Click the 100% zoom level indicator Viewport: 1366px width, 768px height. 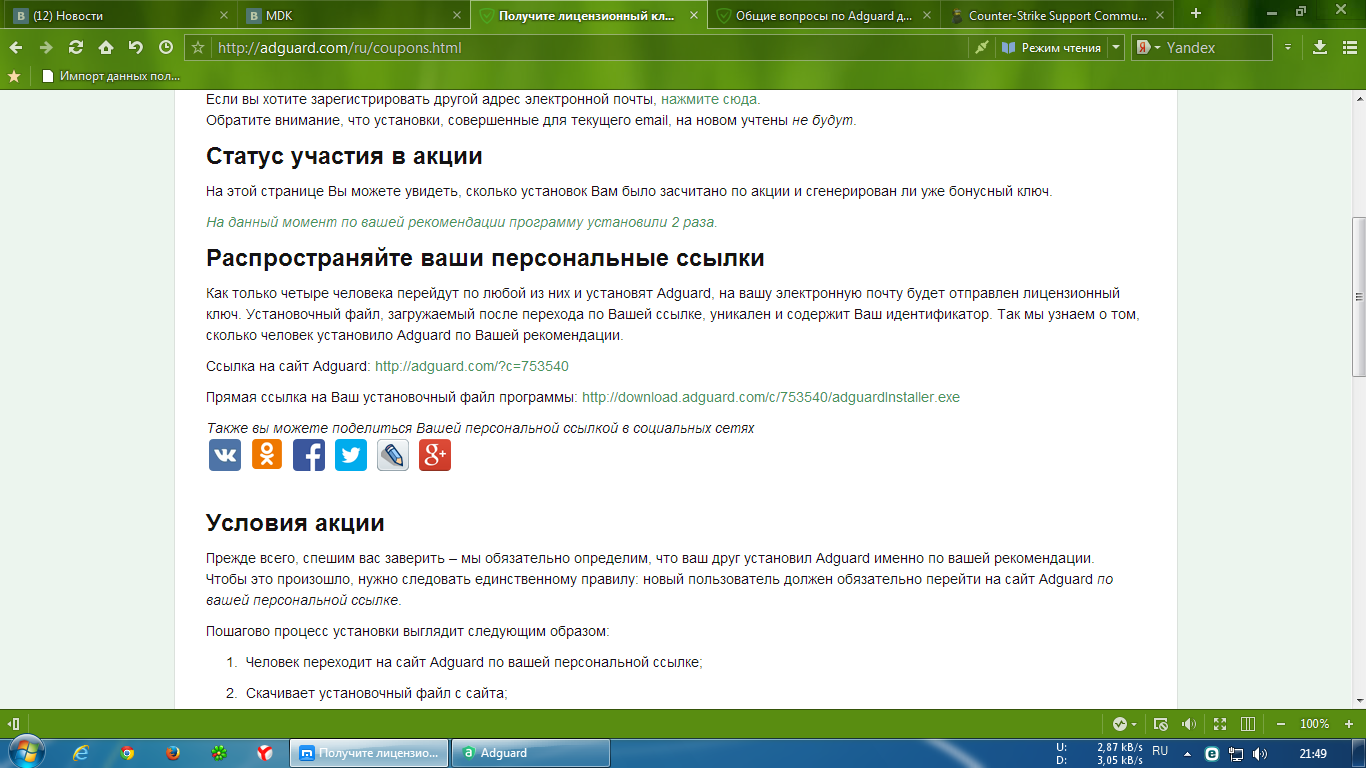(1314, 723)
